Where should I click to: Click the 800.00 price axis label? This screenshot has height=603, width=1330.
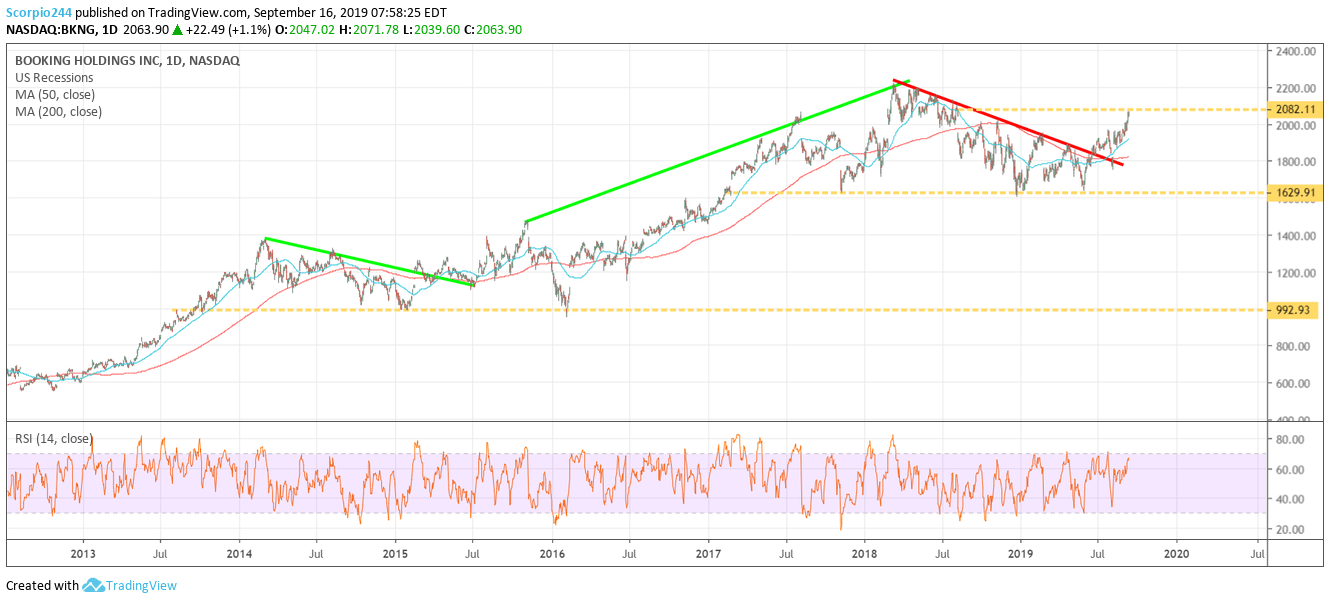click(x=1294, y=347)
